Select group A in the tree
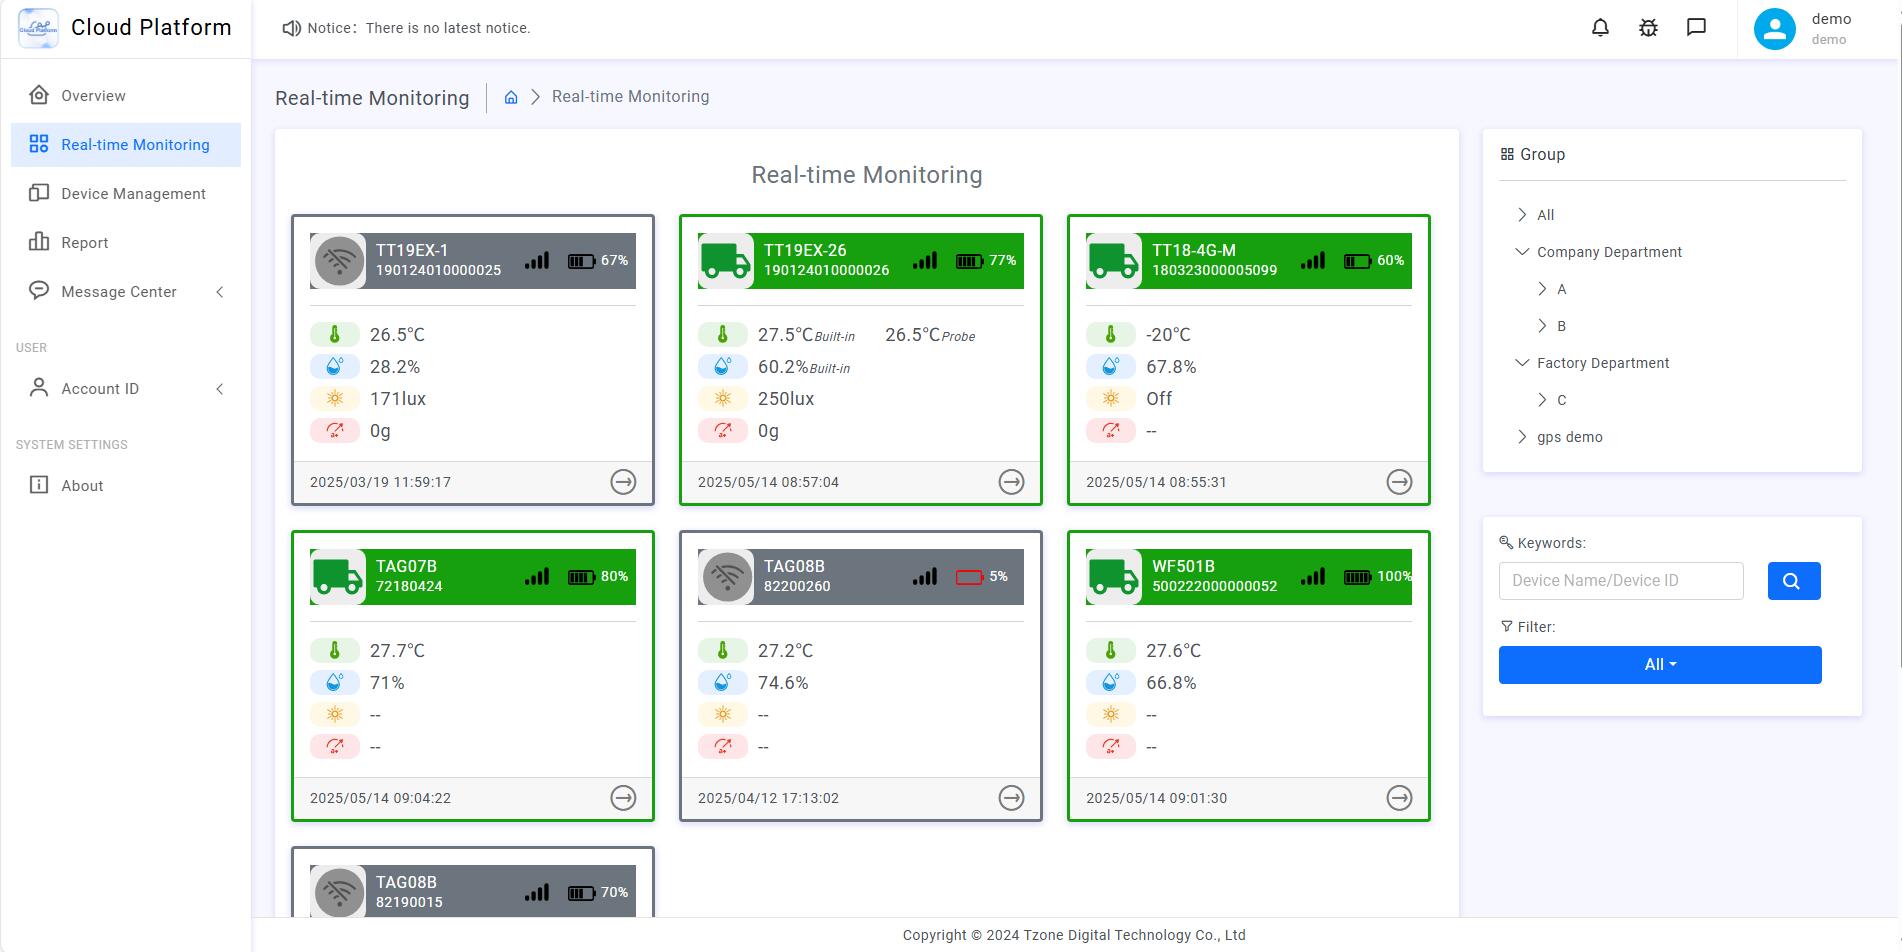This screenshot has width=1902, height=952. [1561, 289]
